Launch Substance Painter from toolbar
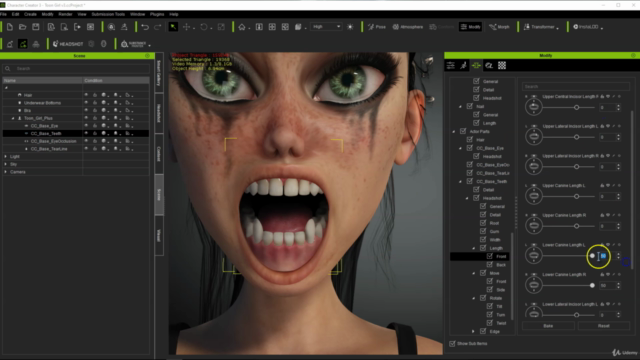The height and width of the screenshot is (360, 640). pyautogui.click(x=133, y=44)
